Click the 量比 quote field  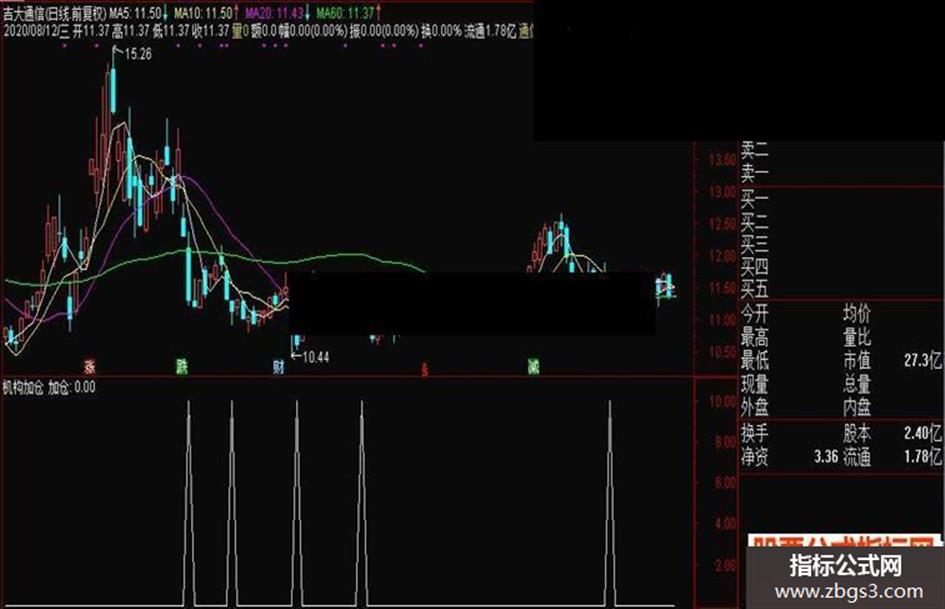(857, 337)
